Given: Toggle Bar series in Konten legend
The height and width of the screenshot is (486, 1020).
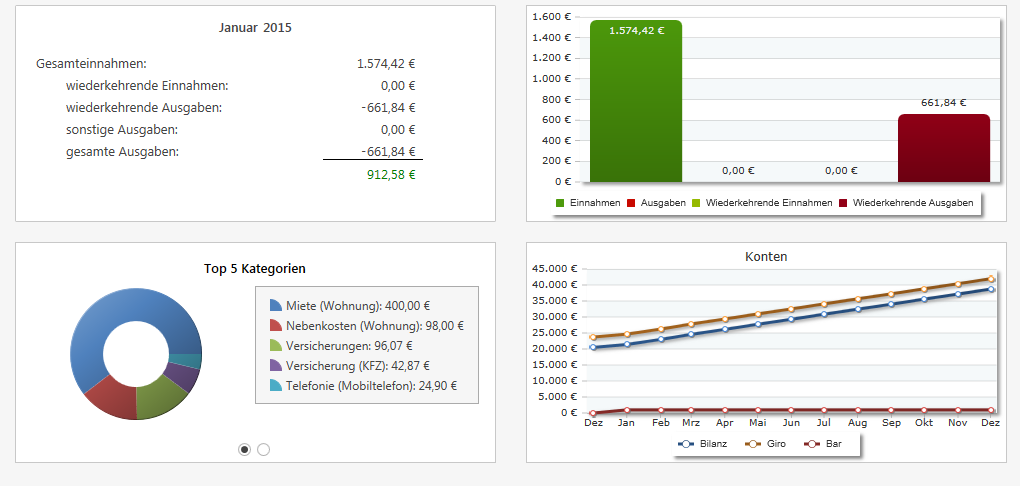Looking at the screenshot, I should [x=823, y=444].
